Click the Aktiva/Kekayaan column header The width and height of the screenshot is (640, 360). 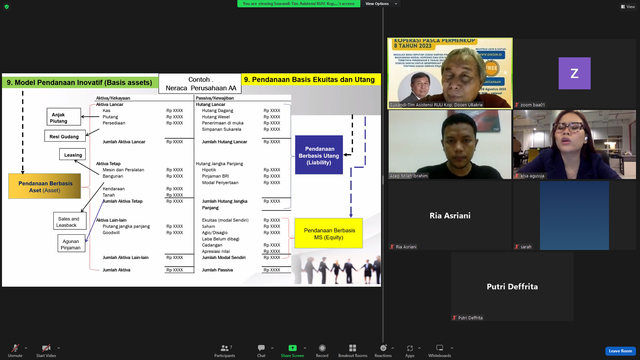pyautogui.click(x=113, y=98)
